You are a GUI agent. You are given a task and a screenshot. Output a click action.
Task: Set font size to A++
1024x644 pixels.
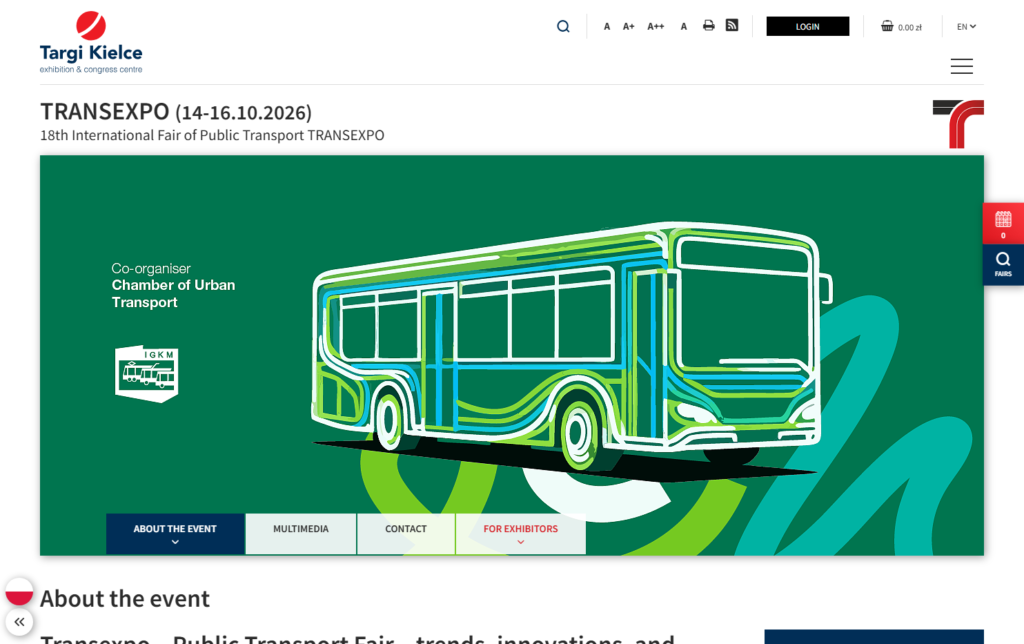(656, 27)
